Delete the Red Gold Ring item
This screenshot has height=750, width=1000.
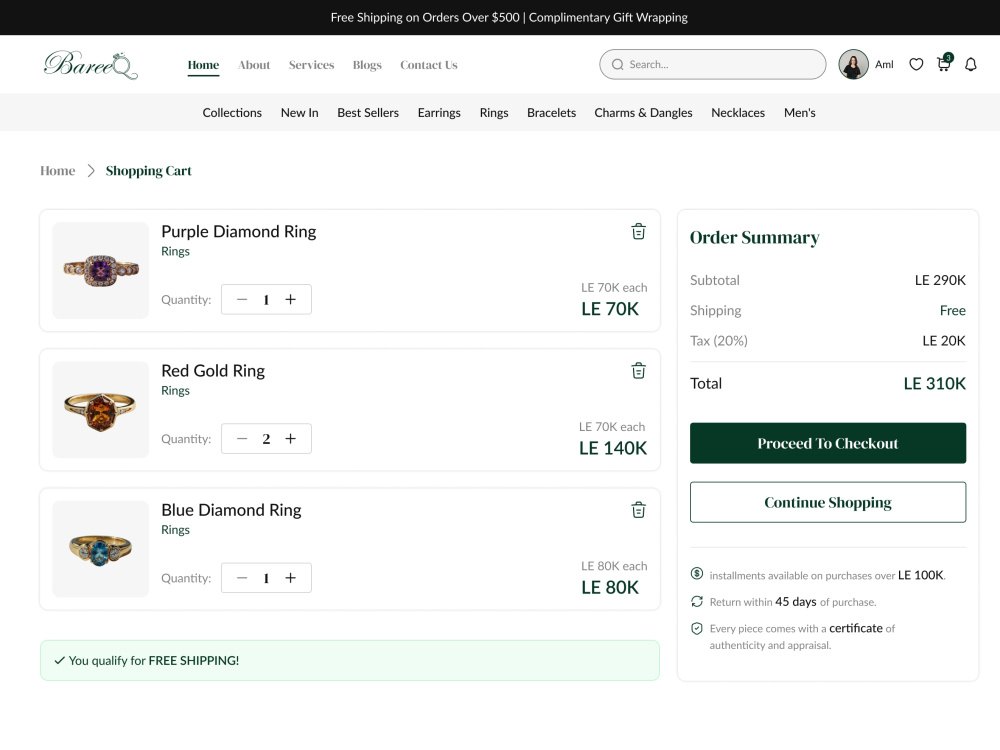coord(638,371)
